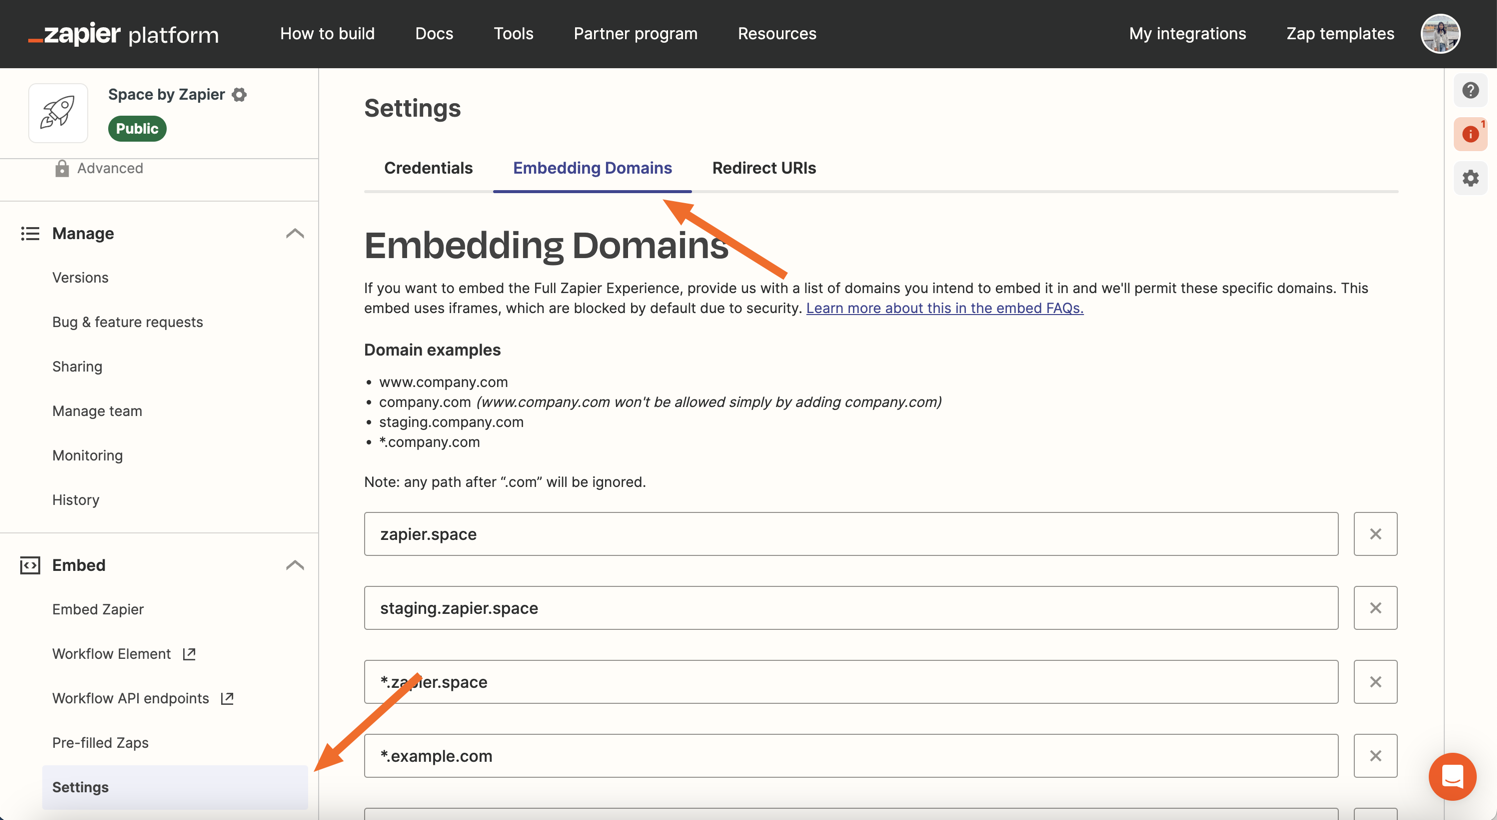
Task: Open Workflow Element link
Action: coord(111,654)
